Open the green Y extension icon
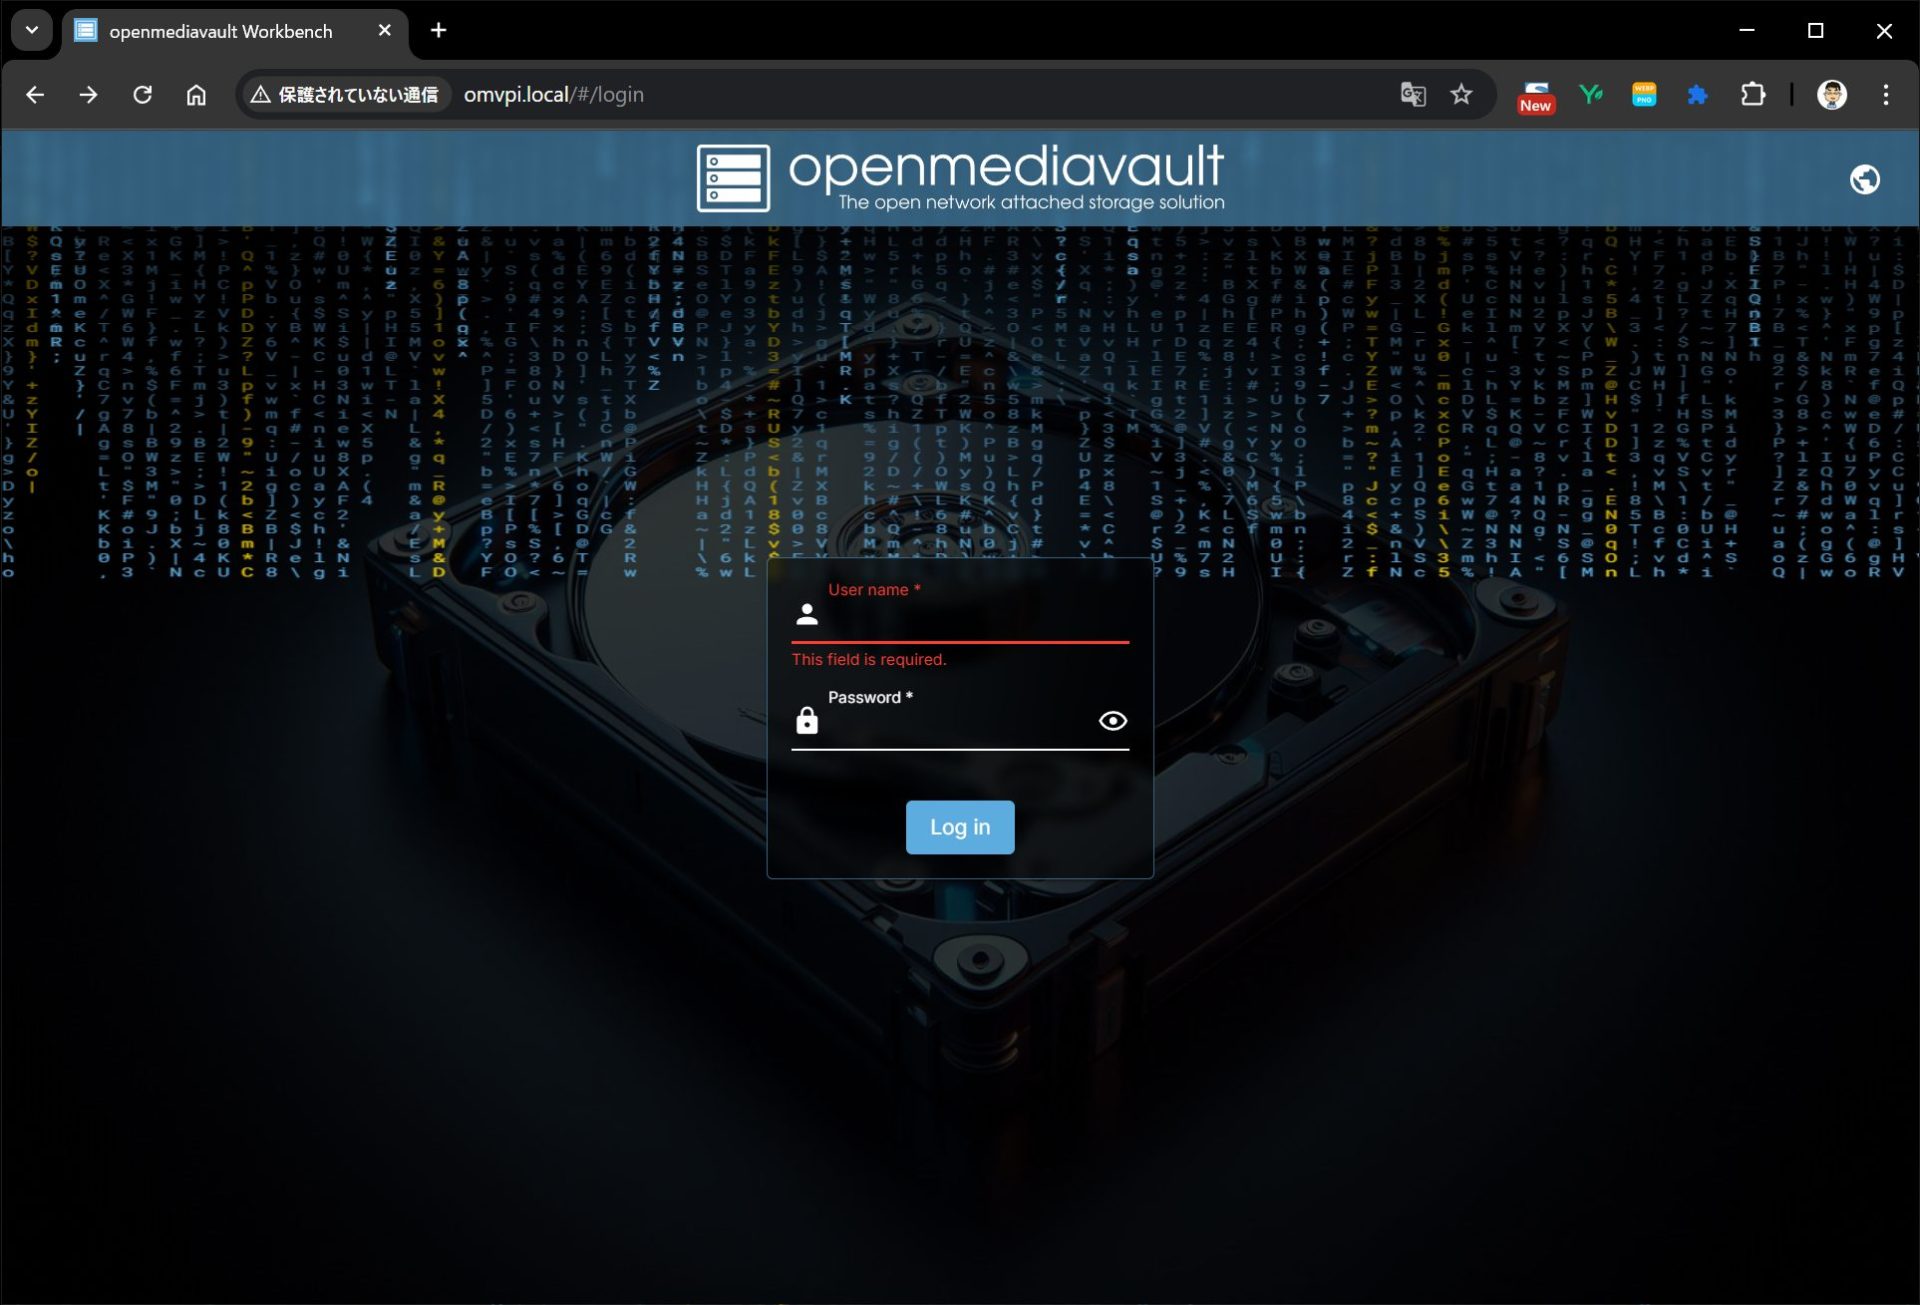This screenshot has width=1920, height=1305. [x=1590, y=95]
